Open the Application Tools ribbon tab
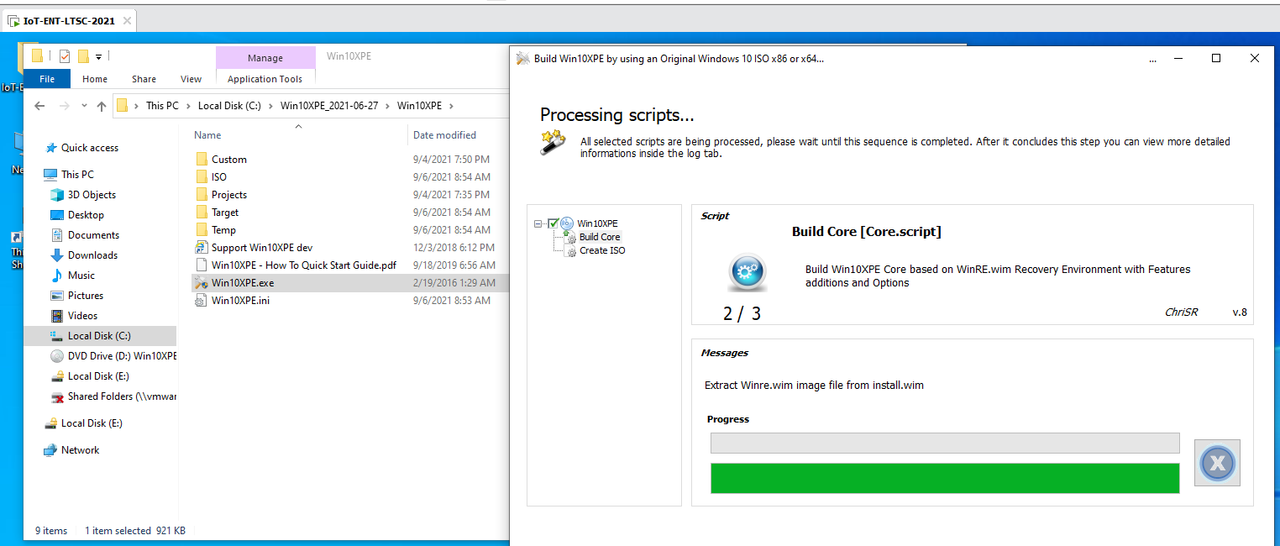 point(265,79)
